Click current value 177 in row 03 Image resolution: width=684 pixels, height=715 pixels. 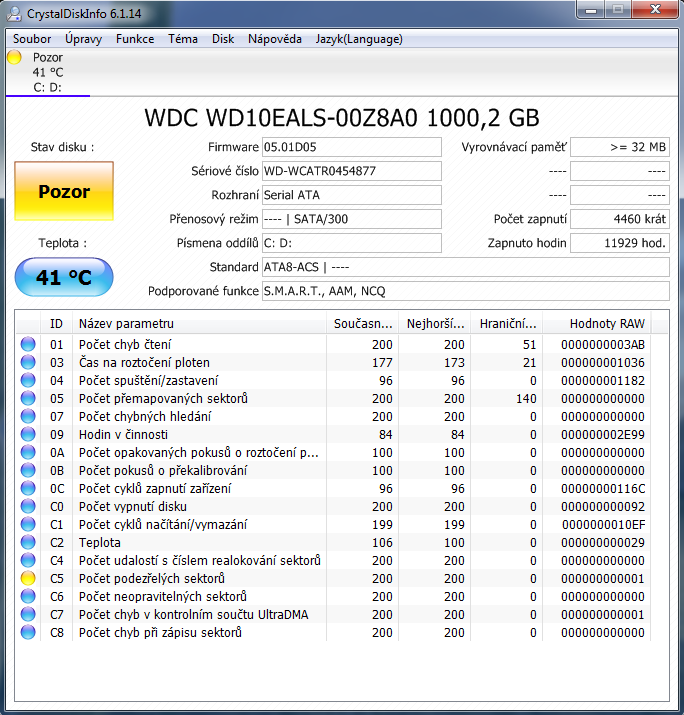point(382,363)
